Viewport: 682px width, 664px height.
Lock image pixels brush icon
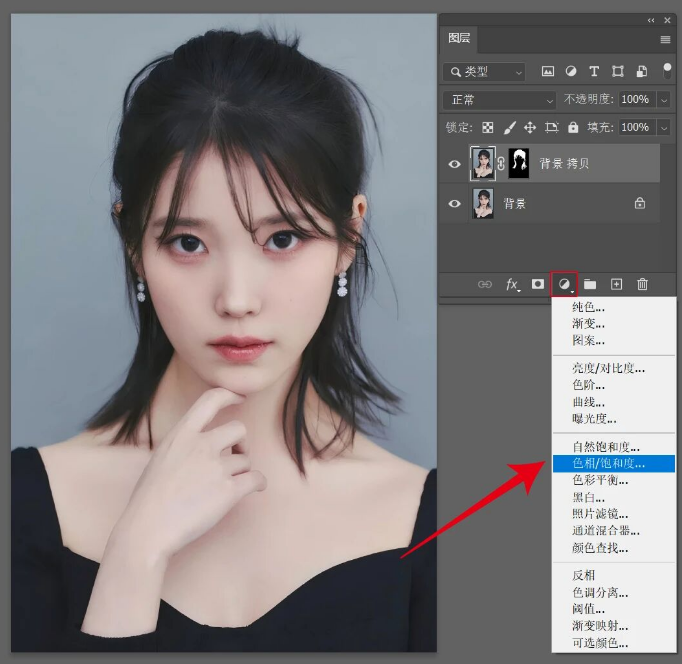coord(509,127)
